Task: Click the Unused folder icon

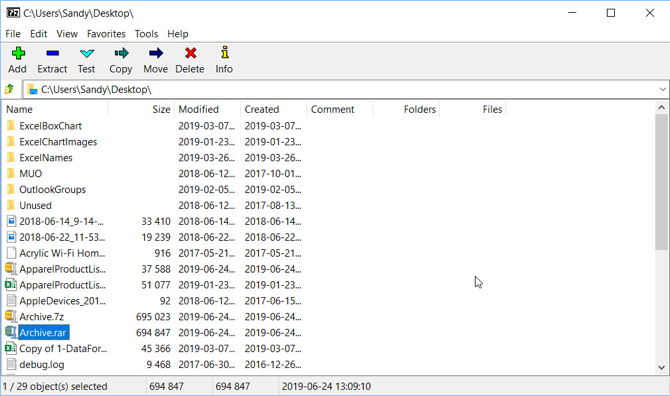Action: coord(11,205)
